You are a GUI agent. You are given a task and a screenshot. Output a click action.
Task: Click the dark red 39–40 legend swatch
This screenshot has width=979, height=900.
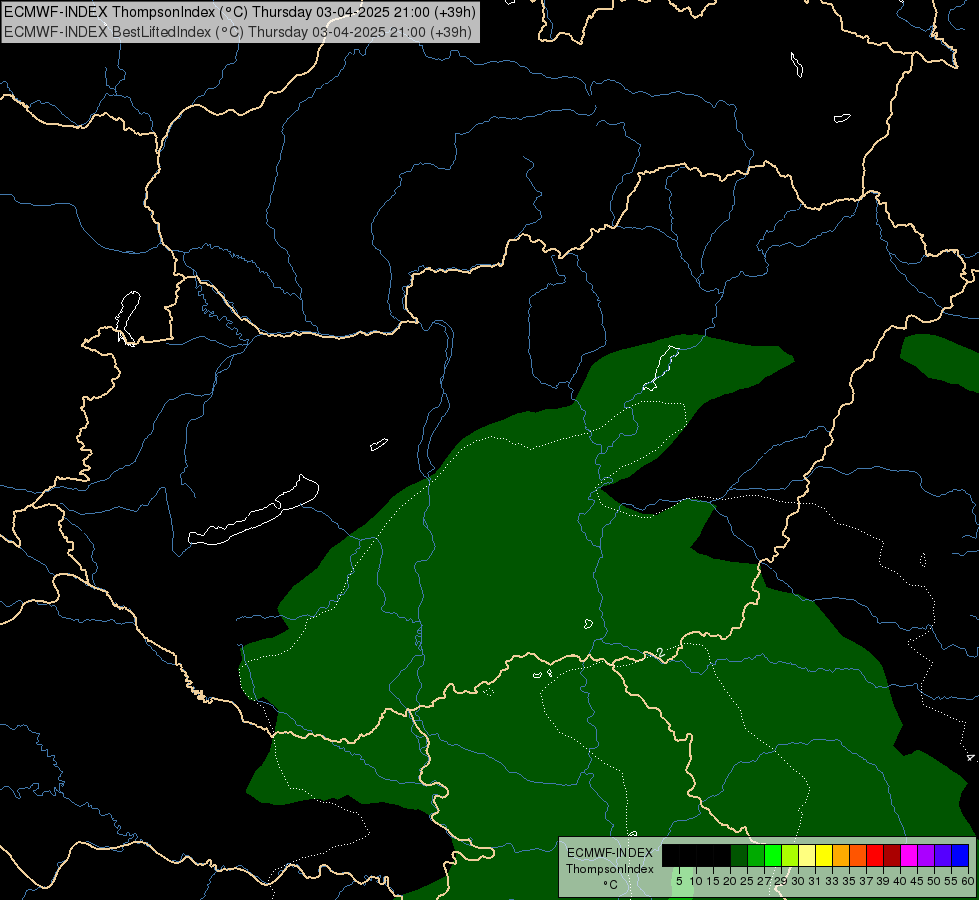[892, 855]
